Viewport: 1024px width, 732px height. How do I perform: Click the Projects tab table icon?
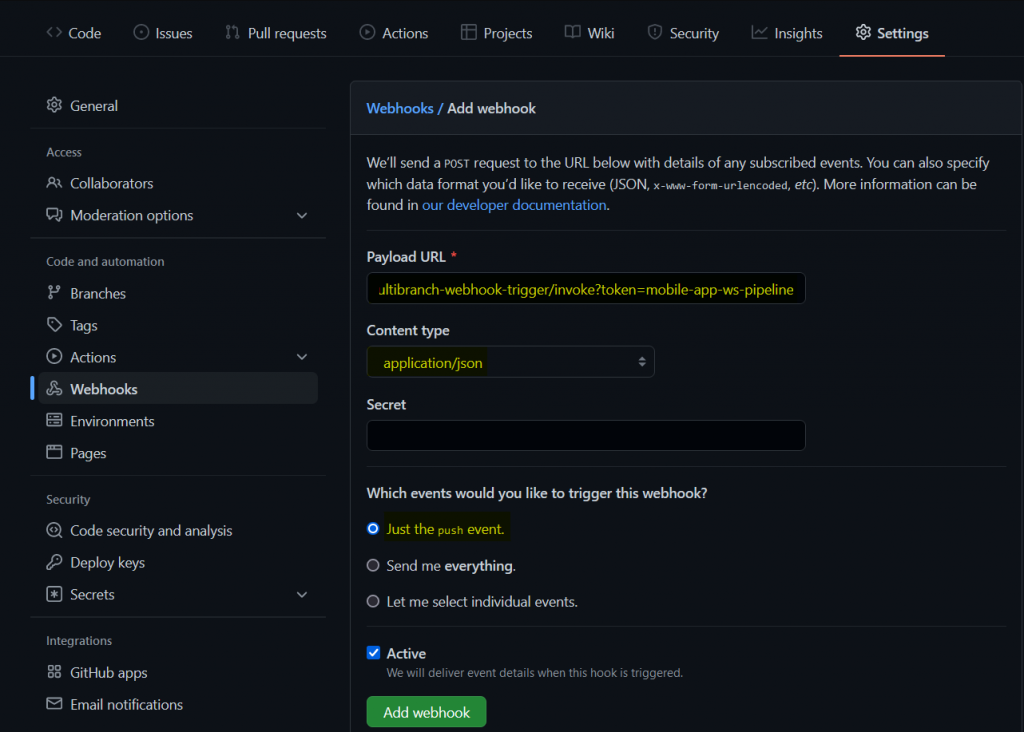(x=468, y=32)
